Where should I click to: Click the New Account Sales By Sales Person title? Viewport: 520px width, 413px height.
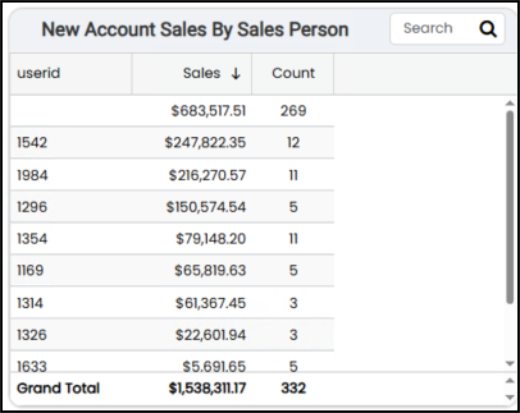[x=195, y=29]
